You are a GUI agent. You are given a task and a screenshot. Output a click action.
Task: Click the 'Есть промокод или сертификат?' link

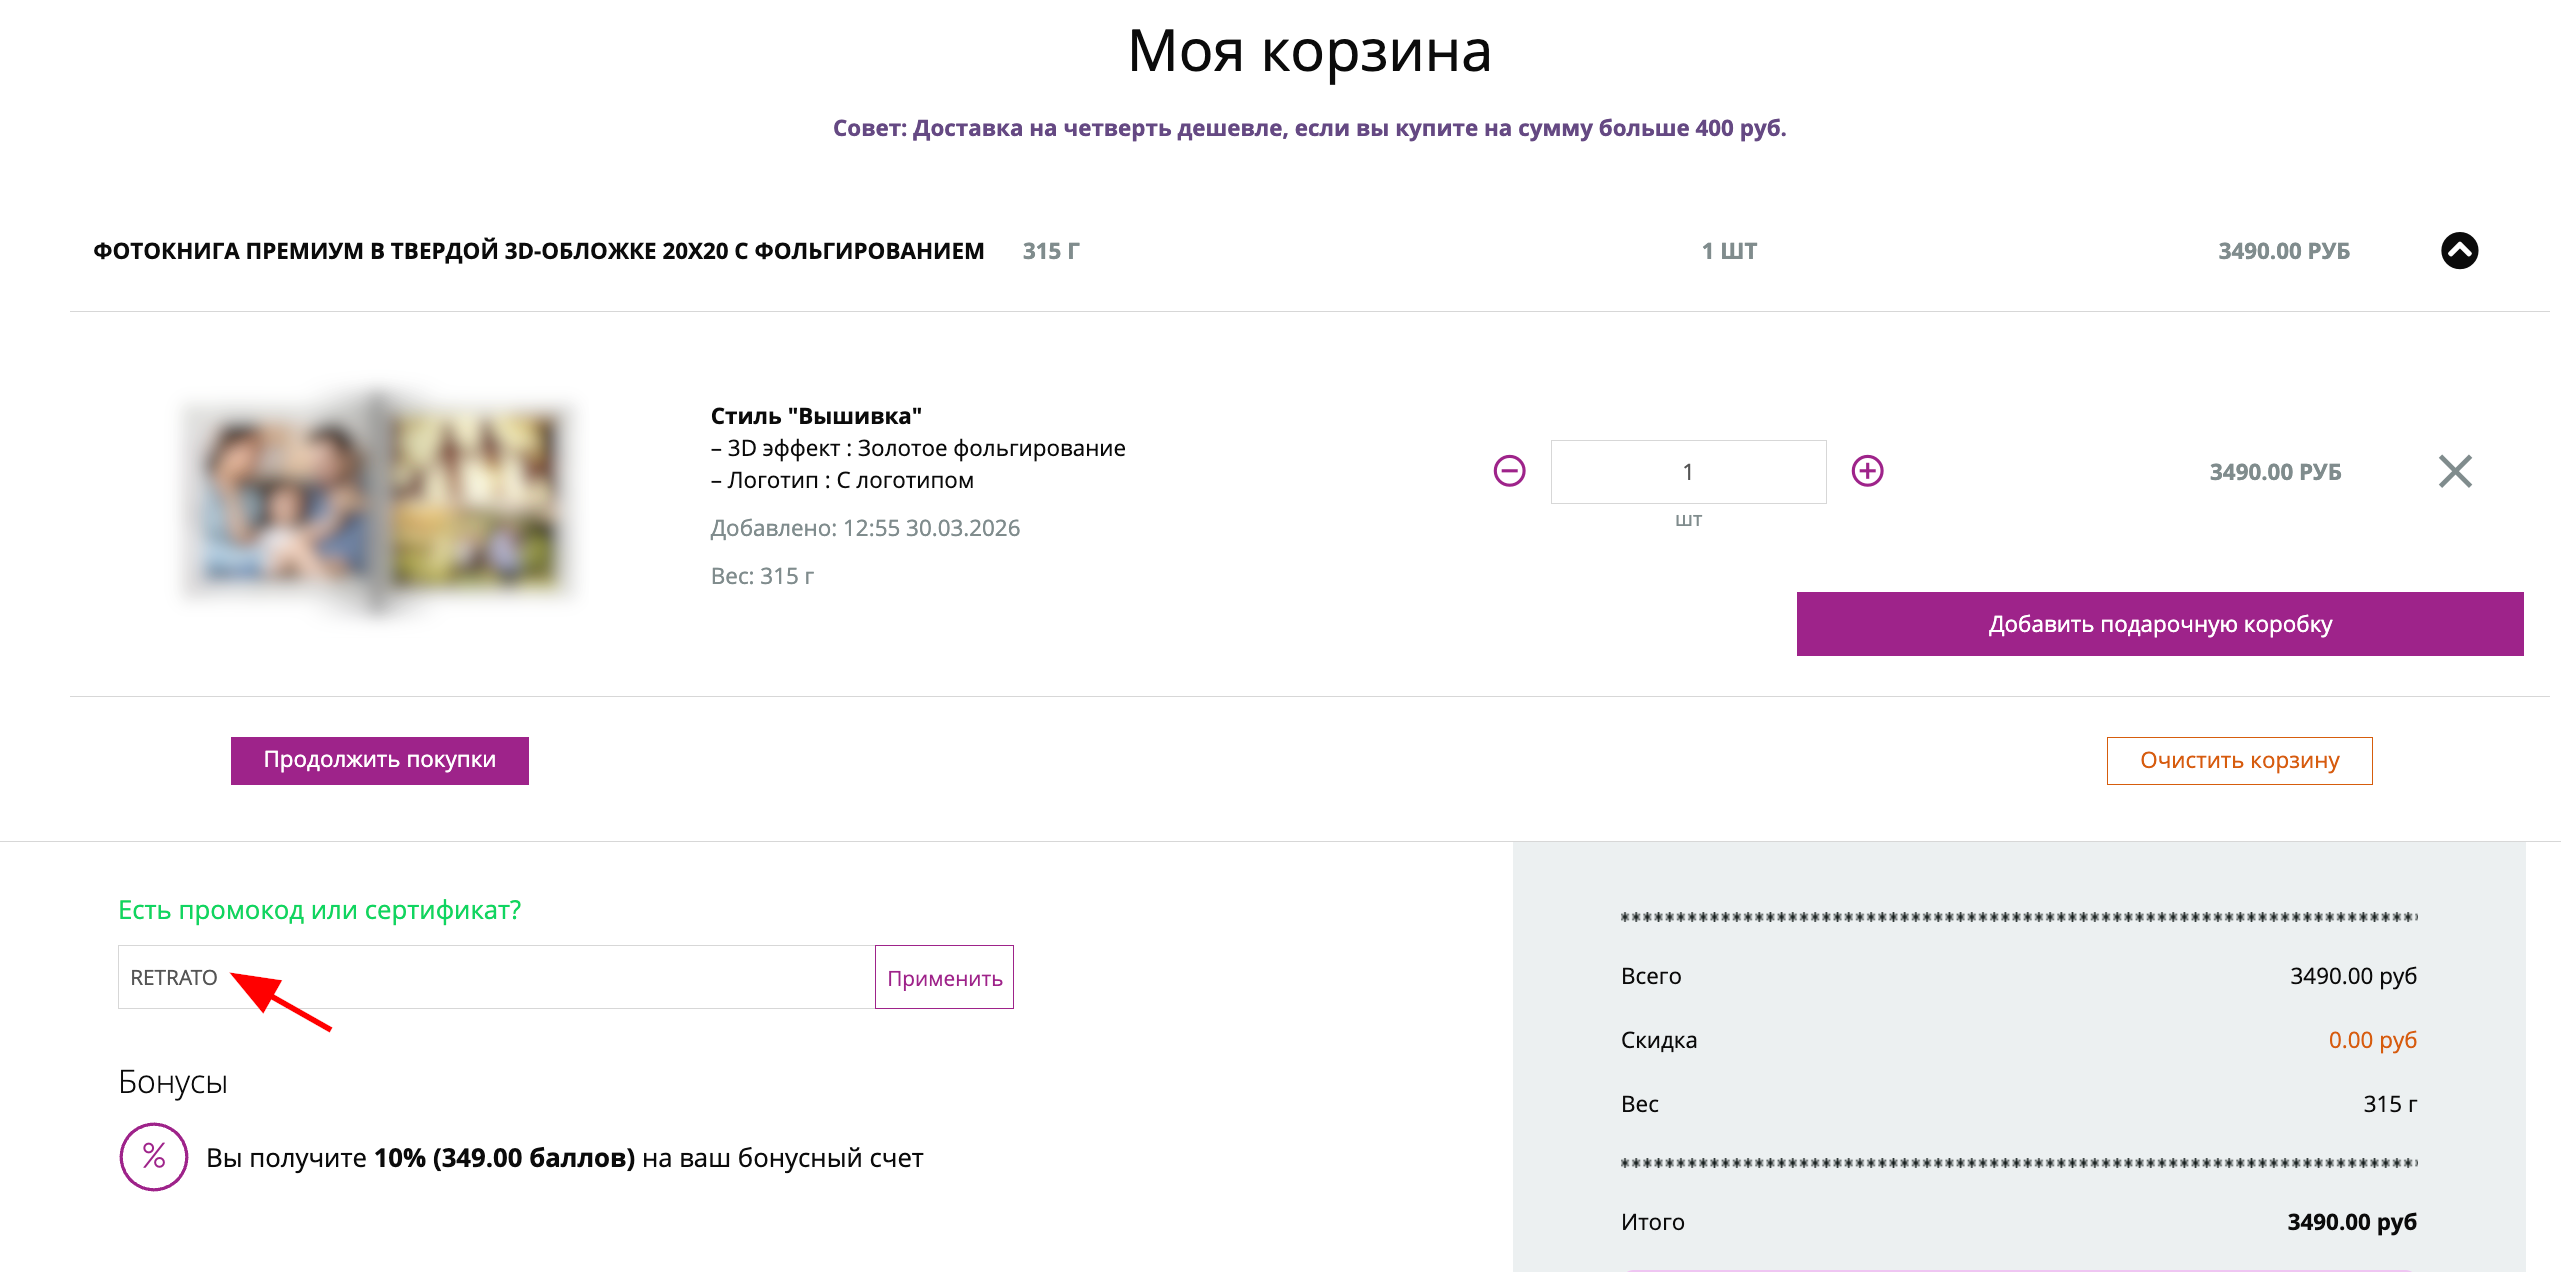[x=320, y=911]
